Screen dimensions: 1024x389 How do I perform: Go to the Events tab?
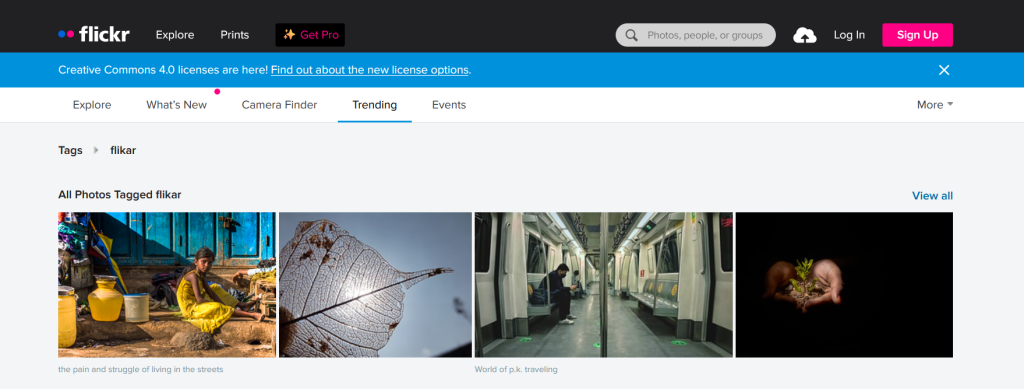[x=449, y=104]
